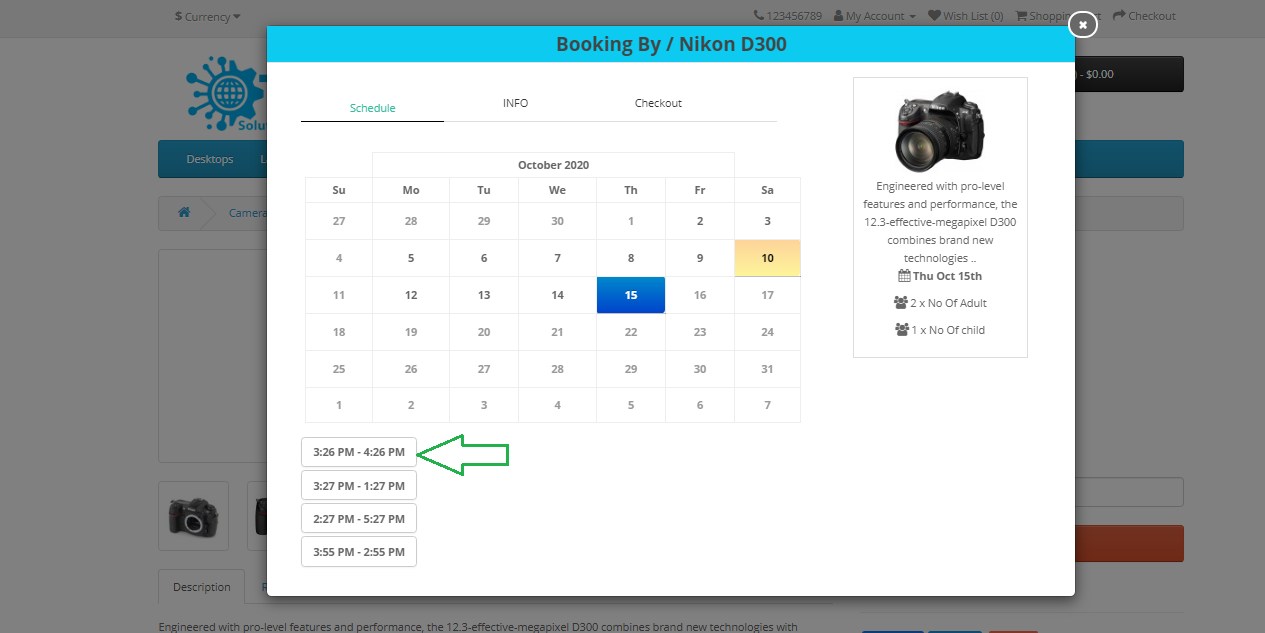Select October 9 on the calendar
This screenshot has height=633, width=1265.
pyautogui.click(x=700, y=258)
